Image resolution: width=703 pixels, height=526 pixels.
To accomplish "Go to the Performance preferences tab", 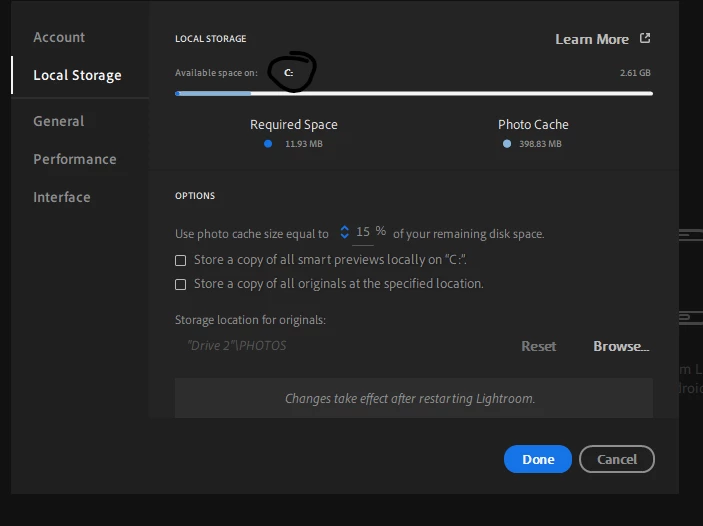I will [x=75, y=159].
